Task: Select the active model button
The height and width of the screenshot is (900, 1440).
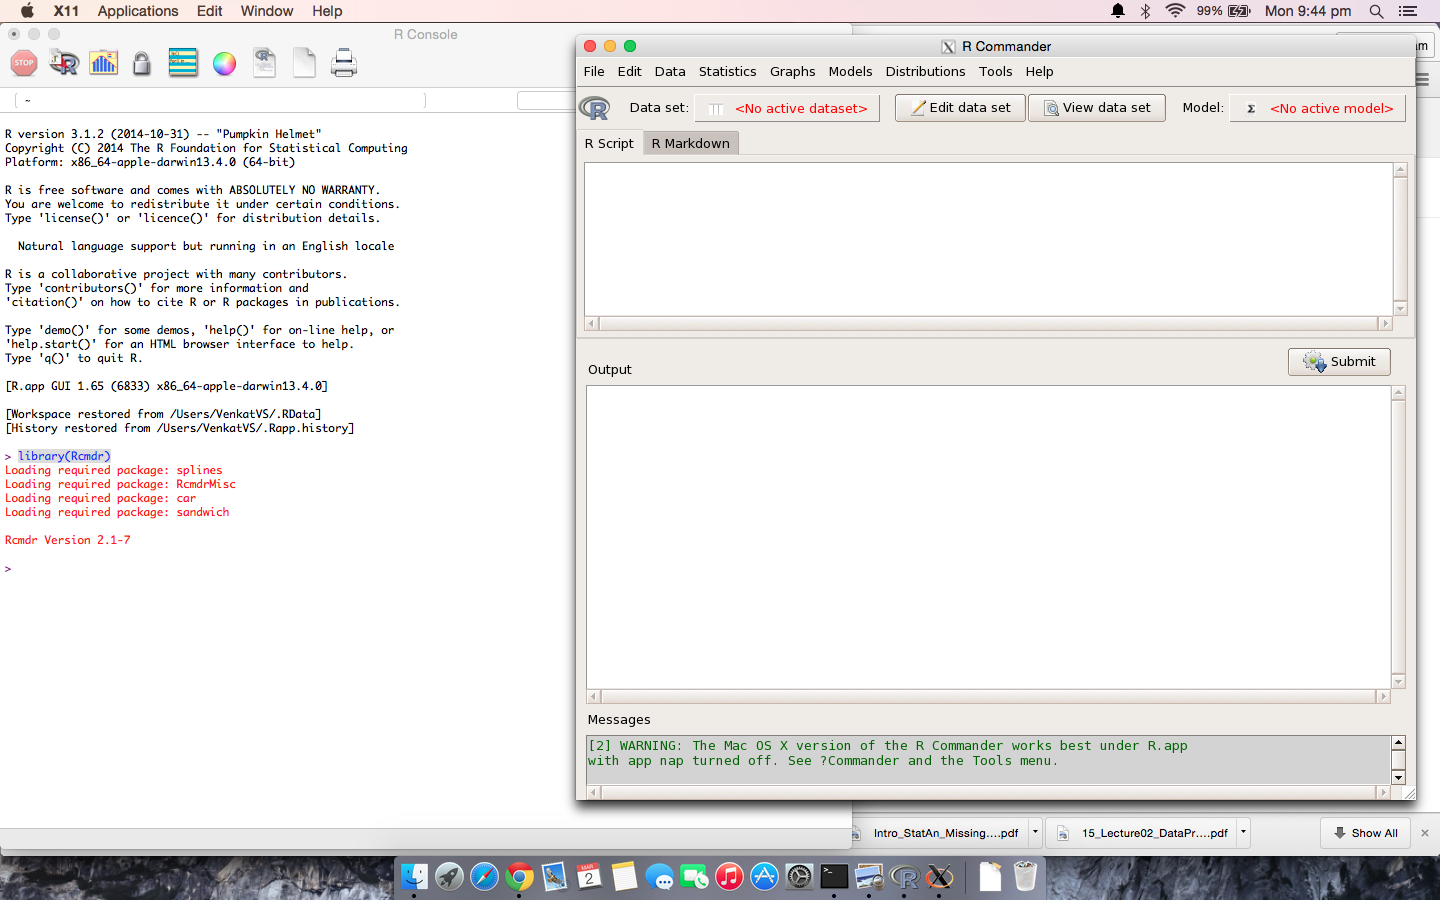Action: [x=1317, y=108]
